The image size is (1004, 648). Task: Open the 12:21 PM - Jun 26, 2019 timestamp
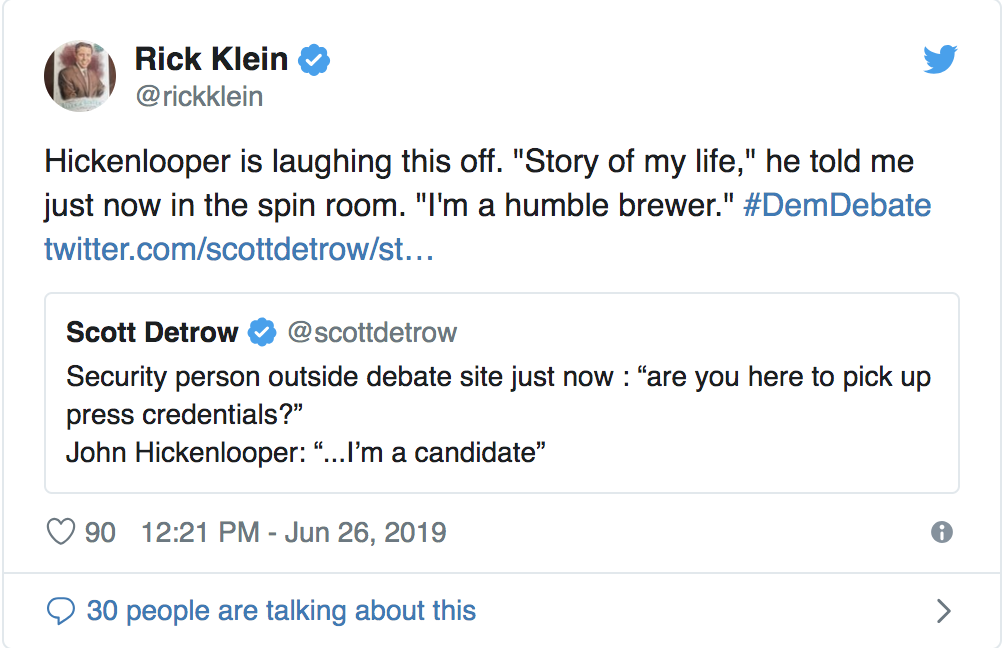[293, 533]
